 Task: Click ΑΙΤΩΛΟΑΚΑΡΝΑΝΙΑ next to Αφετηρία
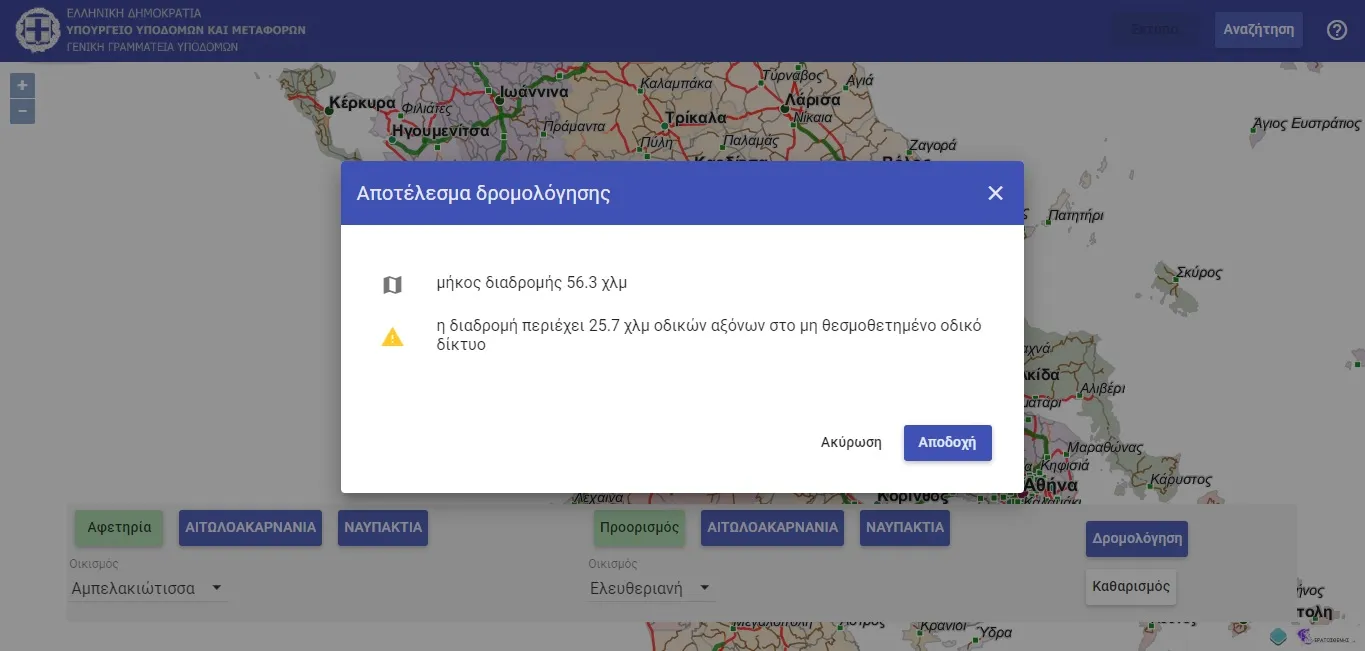250,528
